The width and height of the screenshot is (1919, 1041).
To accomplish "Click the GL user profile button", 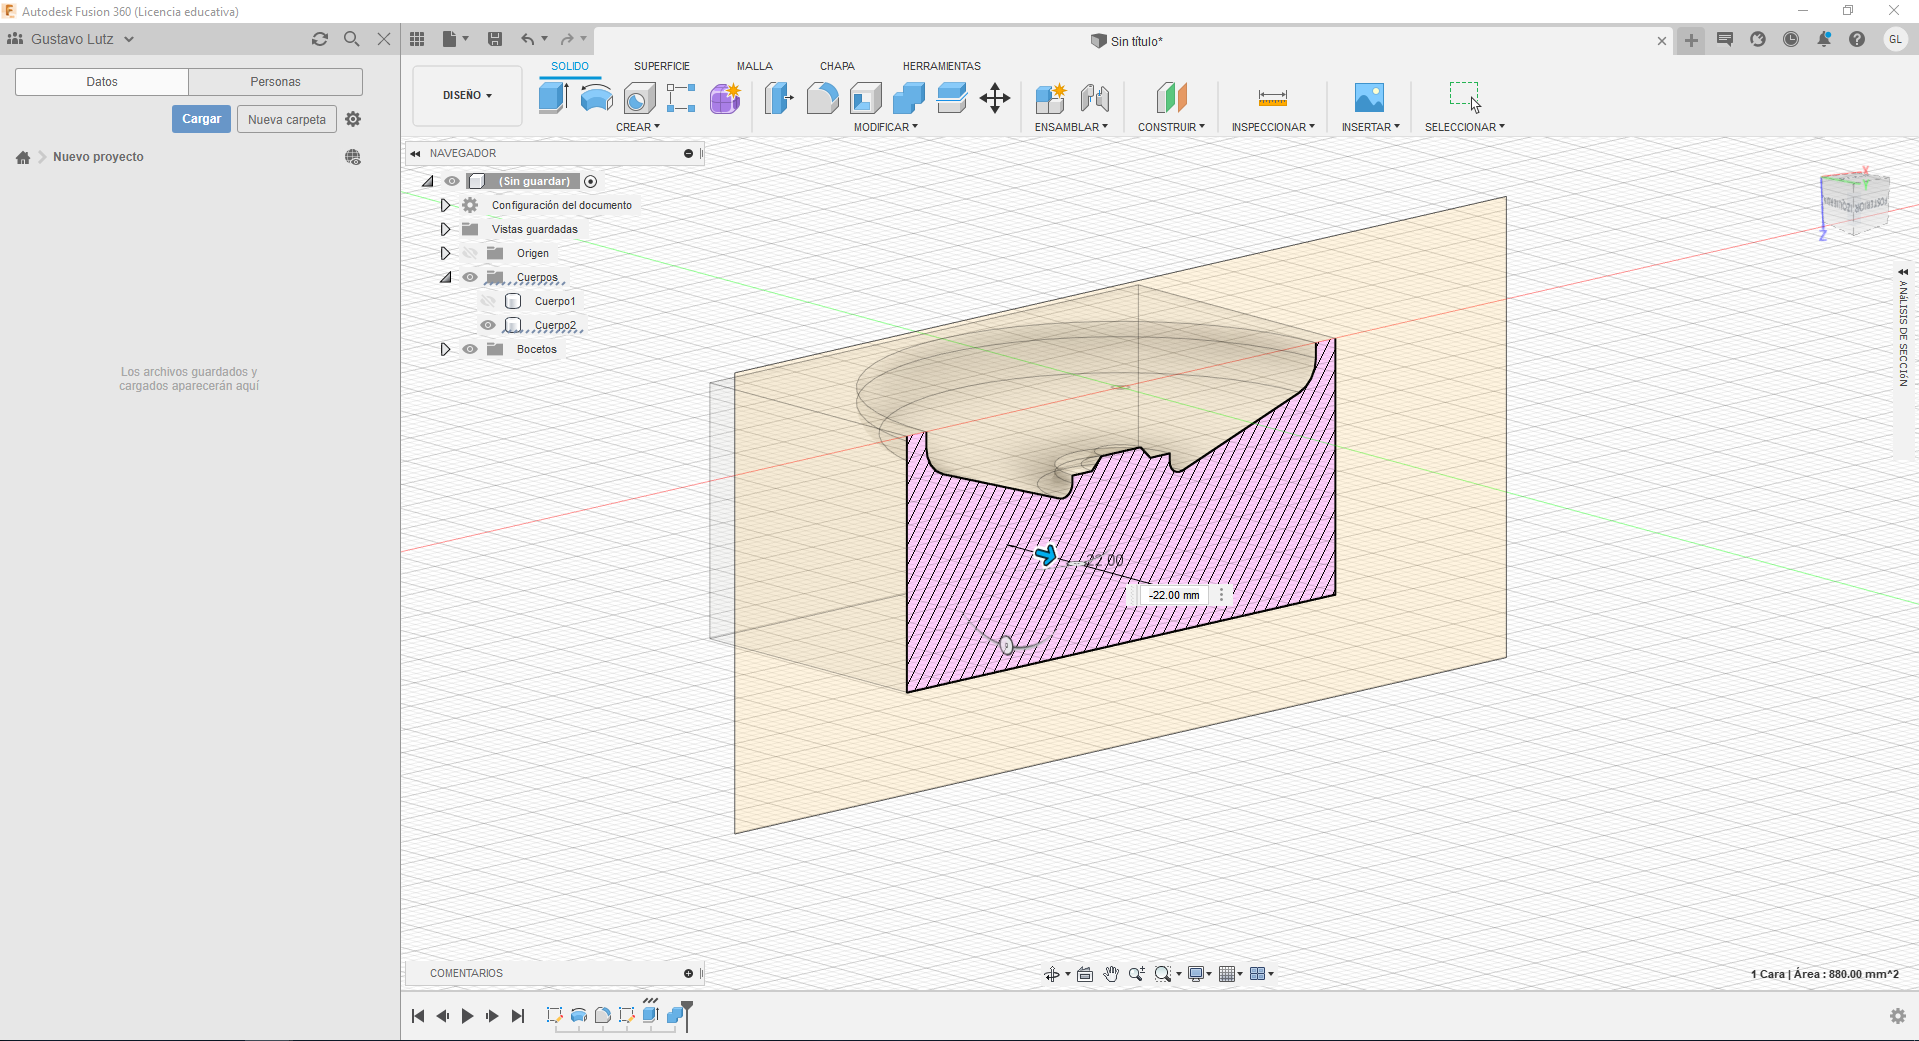I will tap(1895, 39).
